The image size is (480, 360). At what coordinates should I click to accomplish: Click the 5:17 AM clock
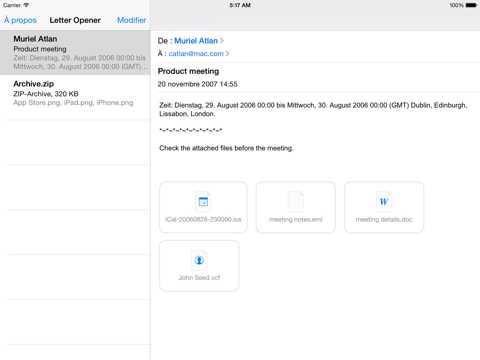(240, 5)
